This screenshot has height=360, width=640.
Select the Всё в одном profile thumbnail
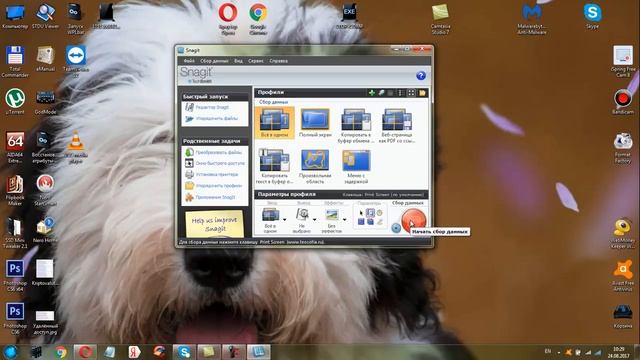pos(275,123)
